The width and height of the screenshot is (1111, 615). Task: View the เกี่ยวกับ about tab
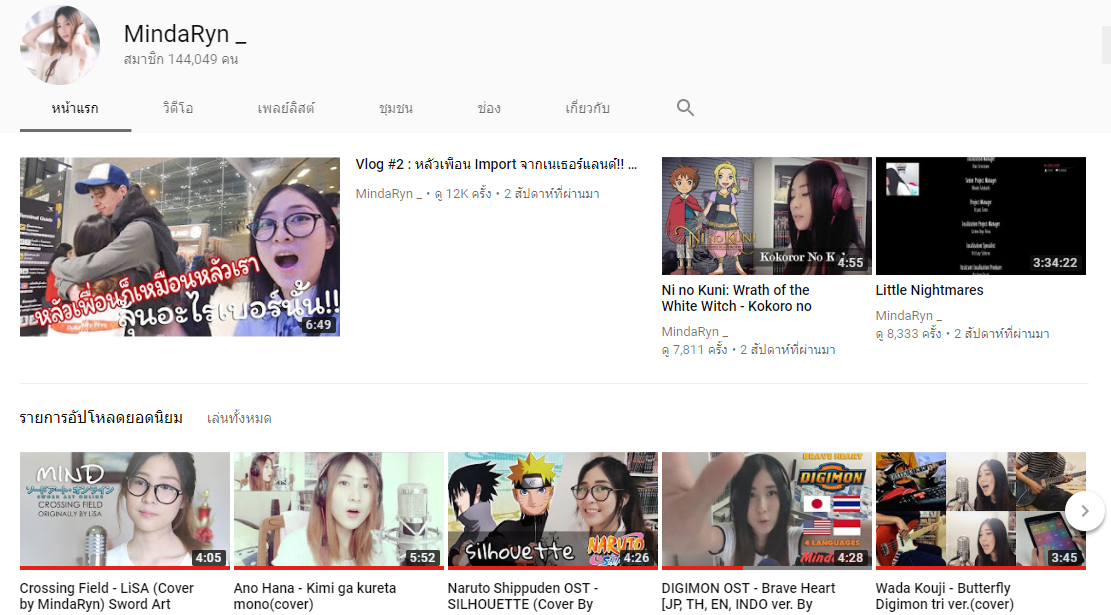tap(587, 108)
